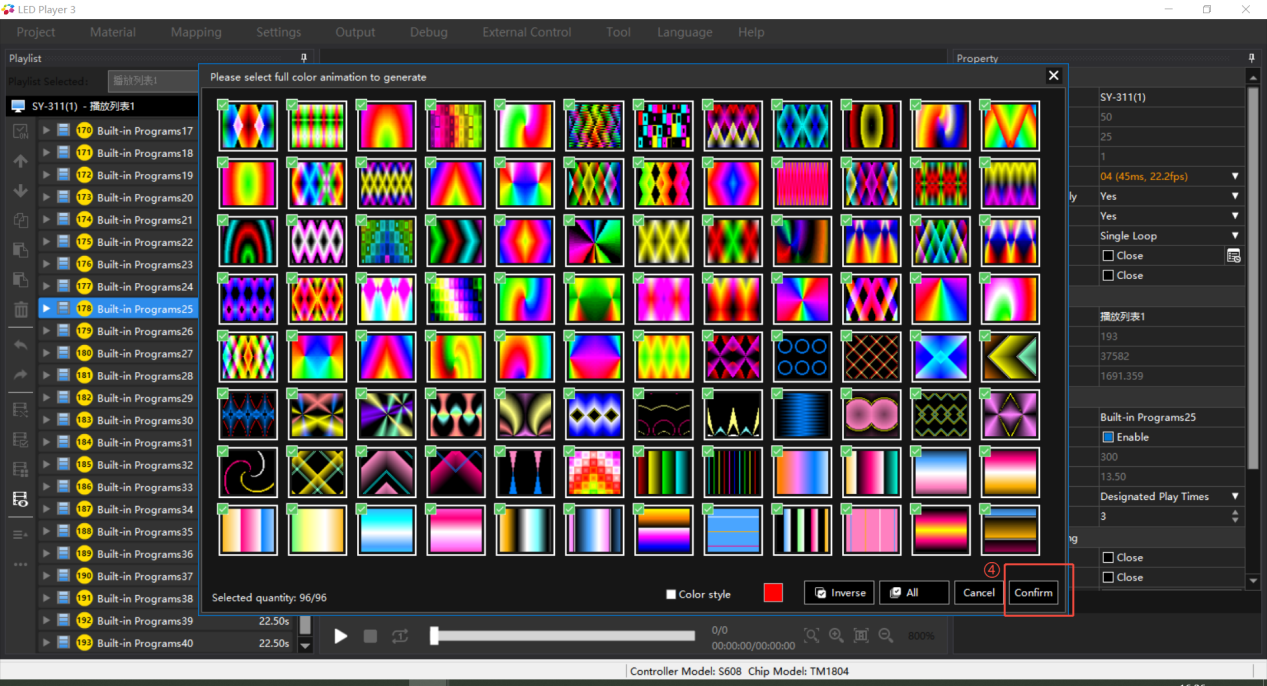The width and height of the screenshot is (1267, 686).
Task: Pin the Playlist panel
Action: click(304, 58)
